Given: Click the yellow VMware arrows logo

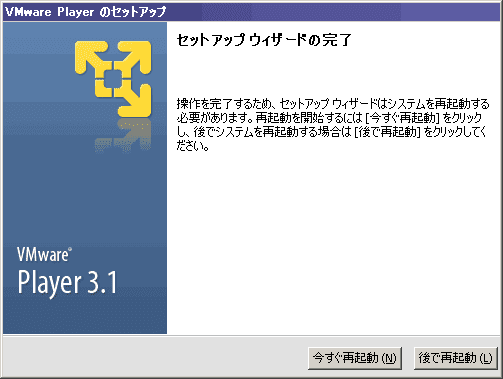Looking at the screenshot, I should pos(113,79).
